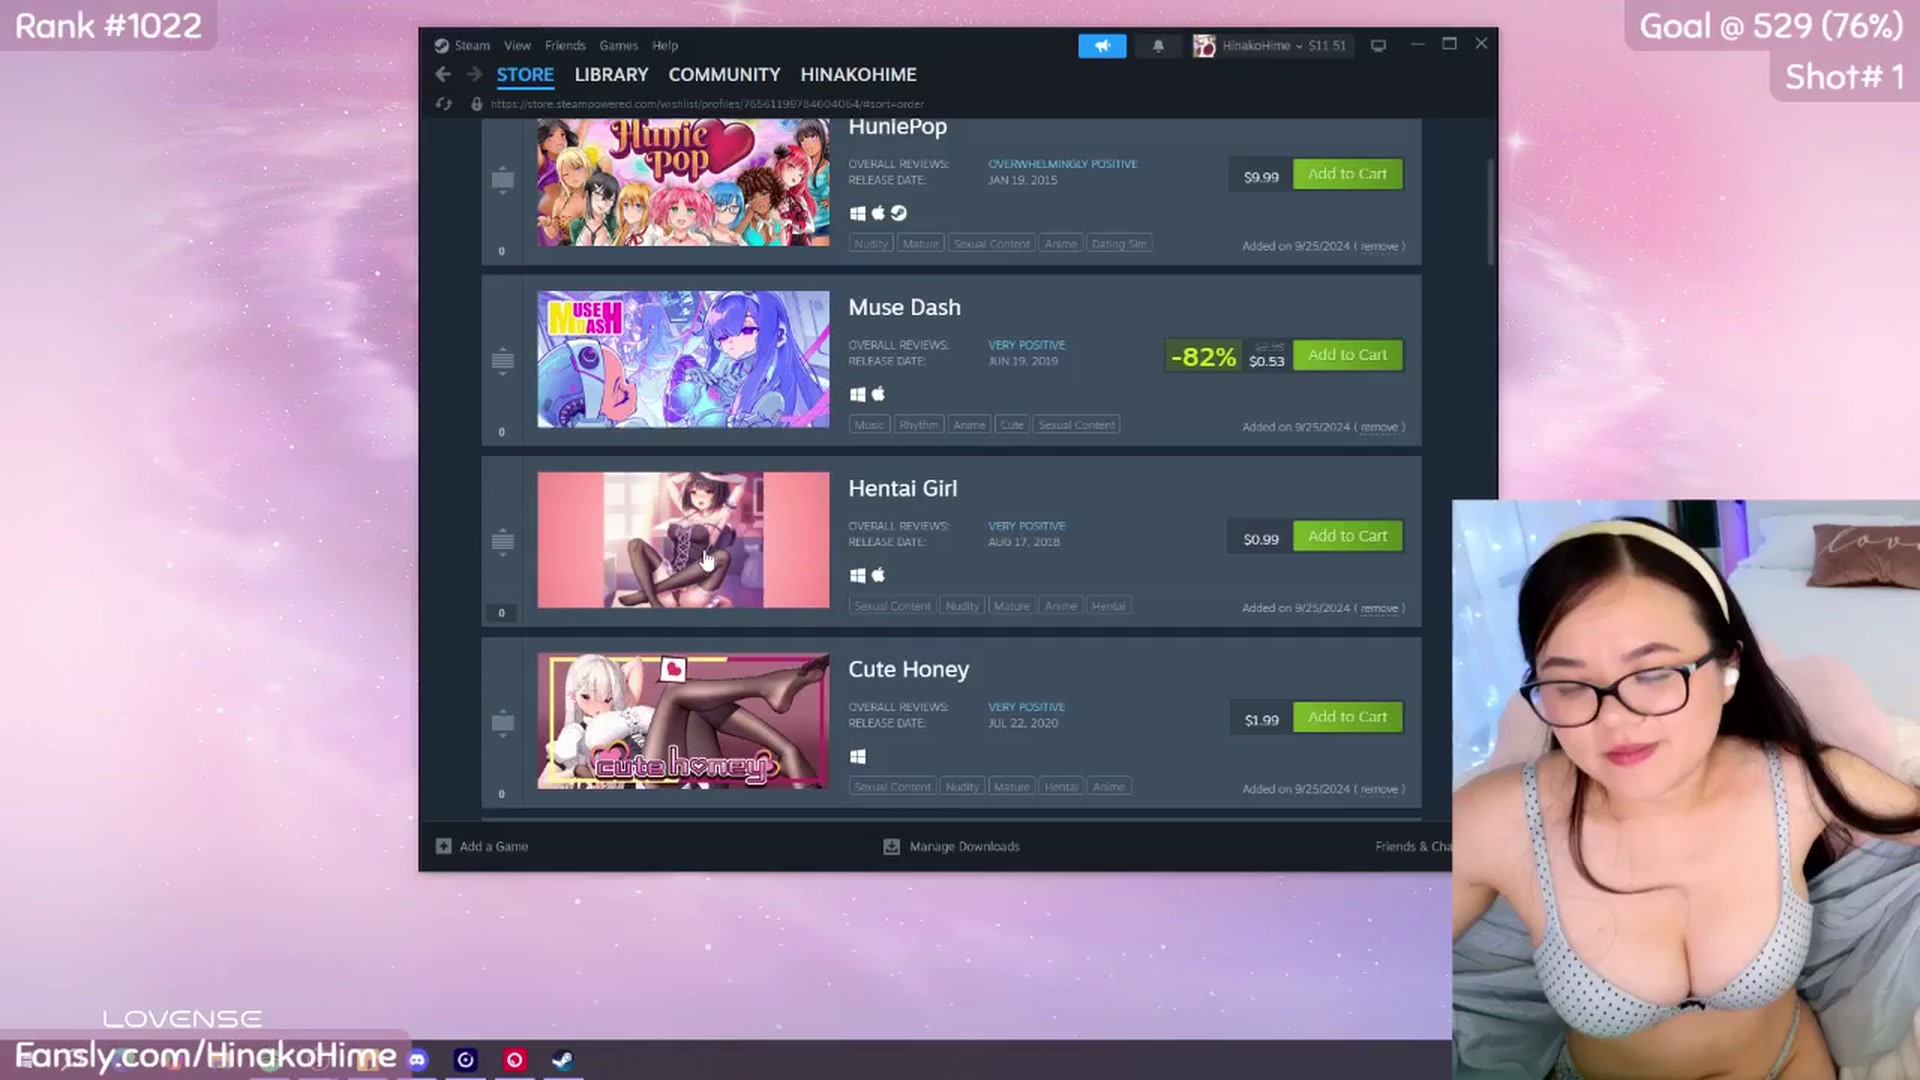Click the Add a Game label
The image size is (1920, 1080).
point(494,847)
